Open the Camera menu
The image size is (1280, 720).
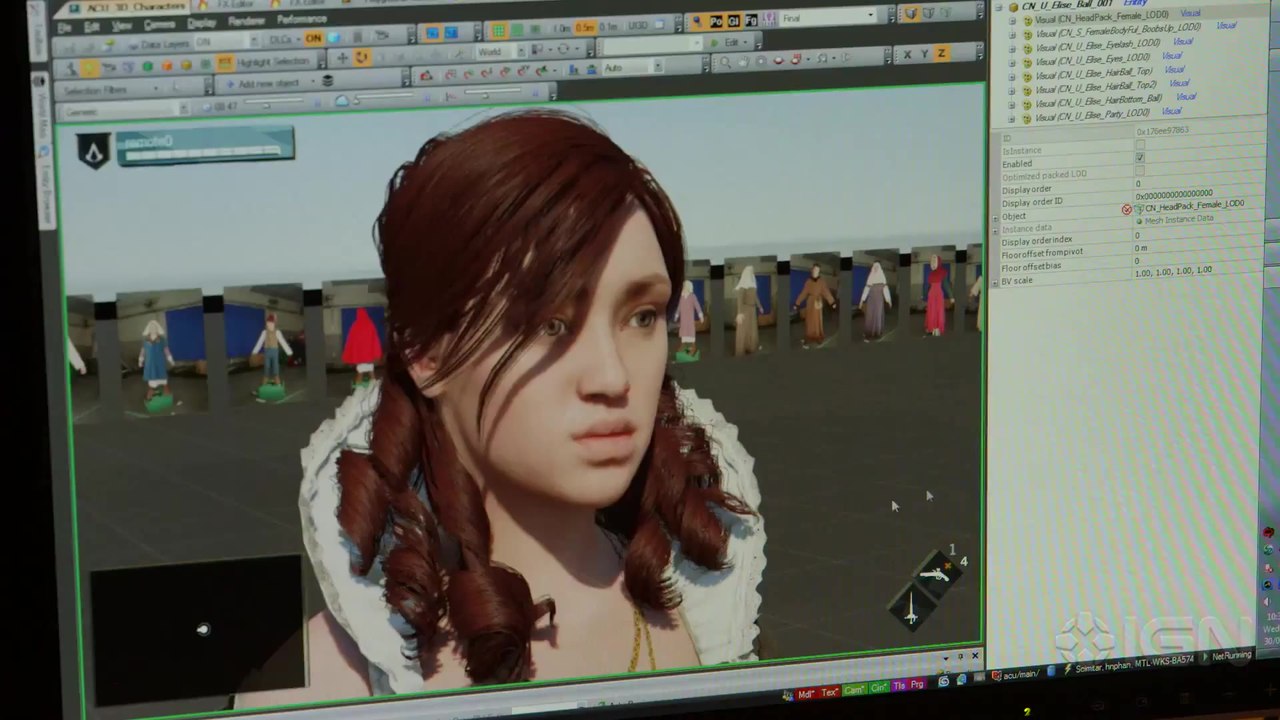pyautogui.click(x=159, y=25)
